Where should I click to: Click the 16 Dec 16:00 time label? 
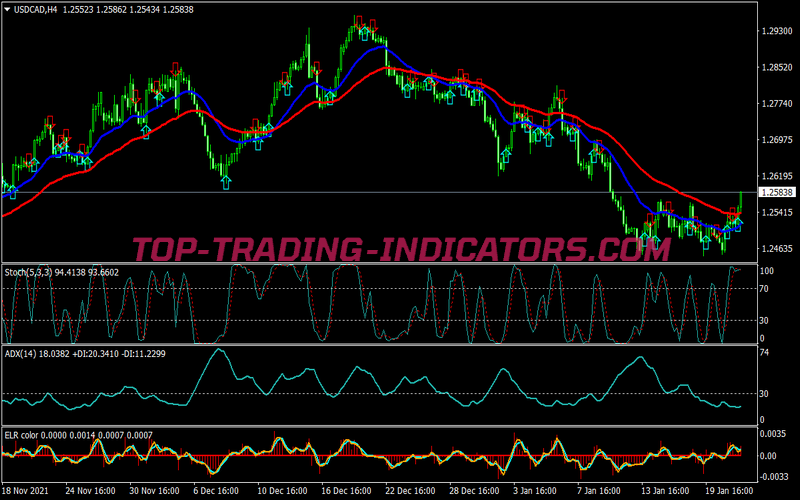click(x=346, y=491)
